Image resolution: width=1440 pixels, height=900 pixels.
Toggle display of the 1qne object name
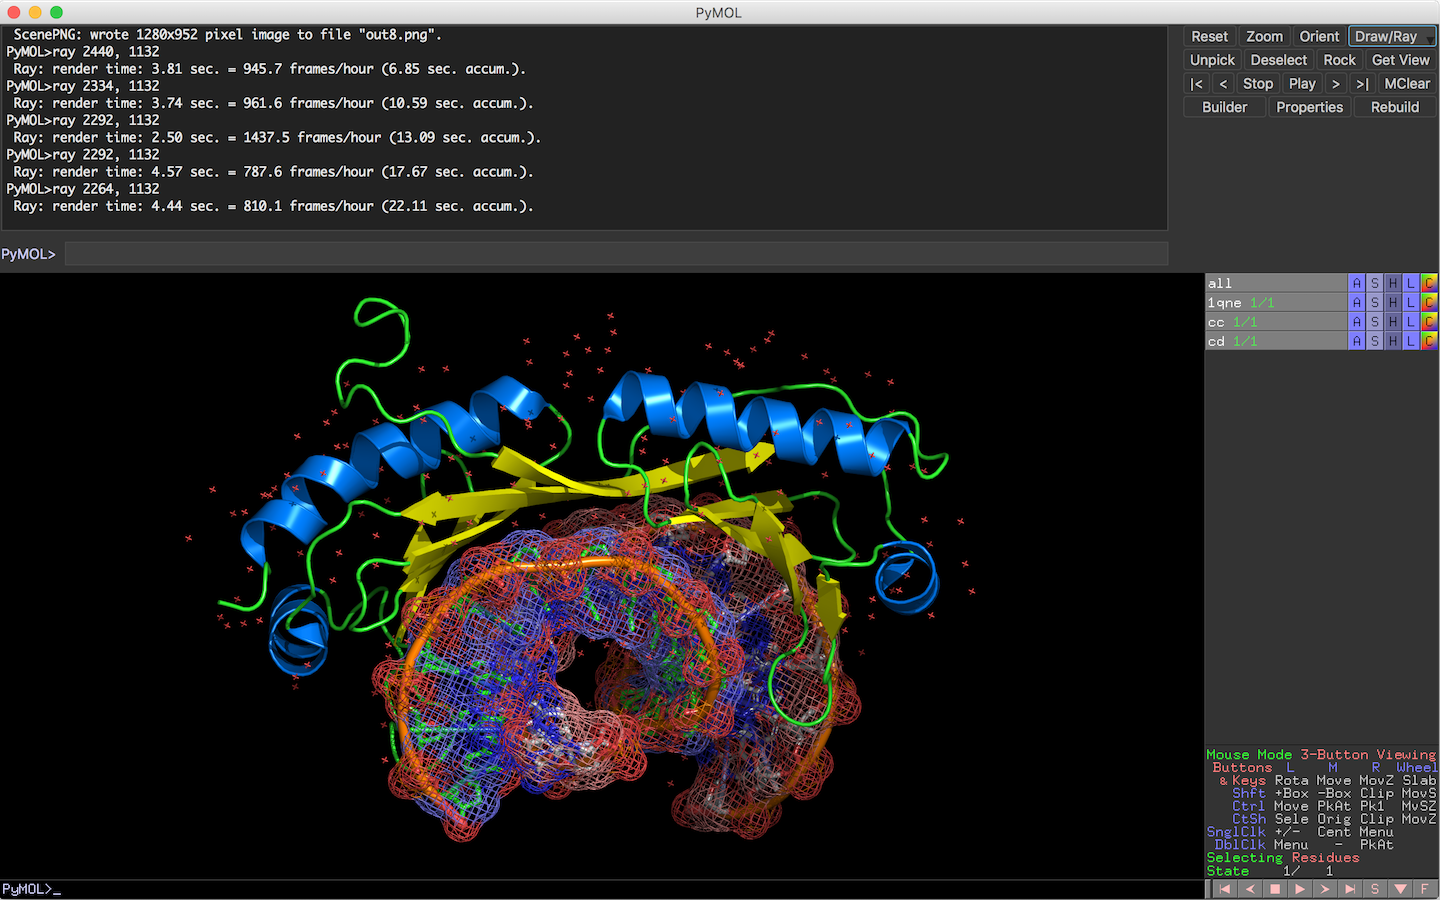(1224, 302)
